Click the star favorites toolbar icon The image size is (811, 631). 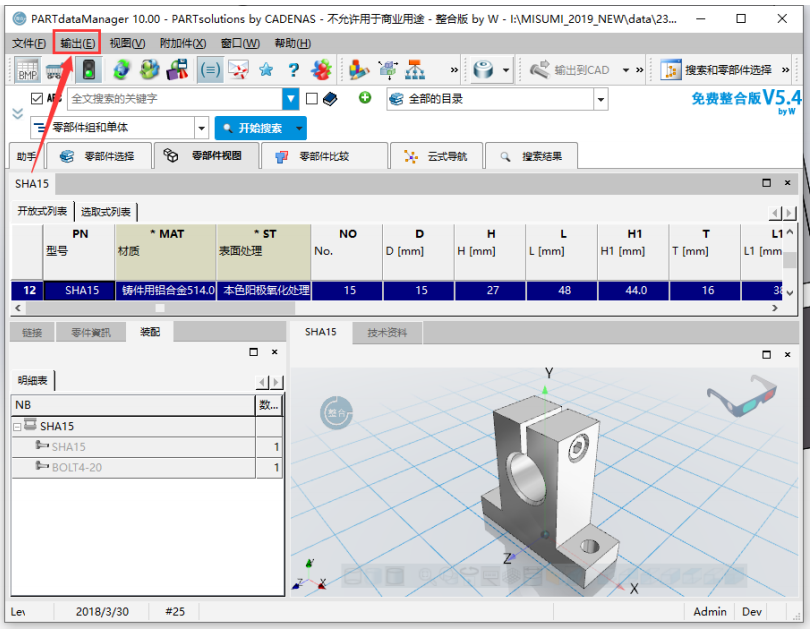pyautogui.click(x=266, y=70)
